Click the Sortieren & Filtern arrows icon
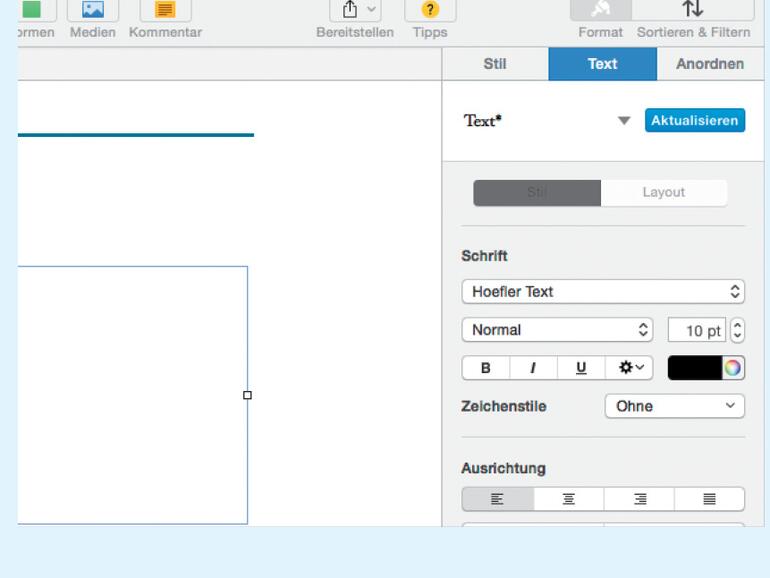770x578 pixels. coord(693,9)
